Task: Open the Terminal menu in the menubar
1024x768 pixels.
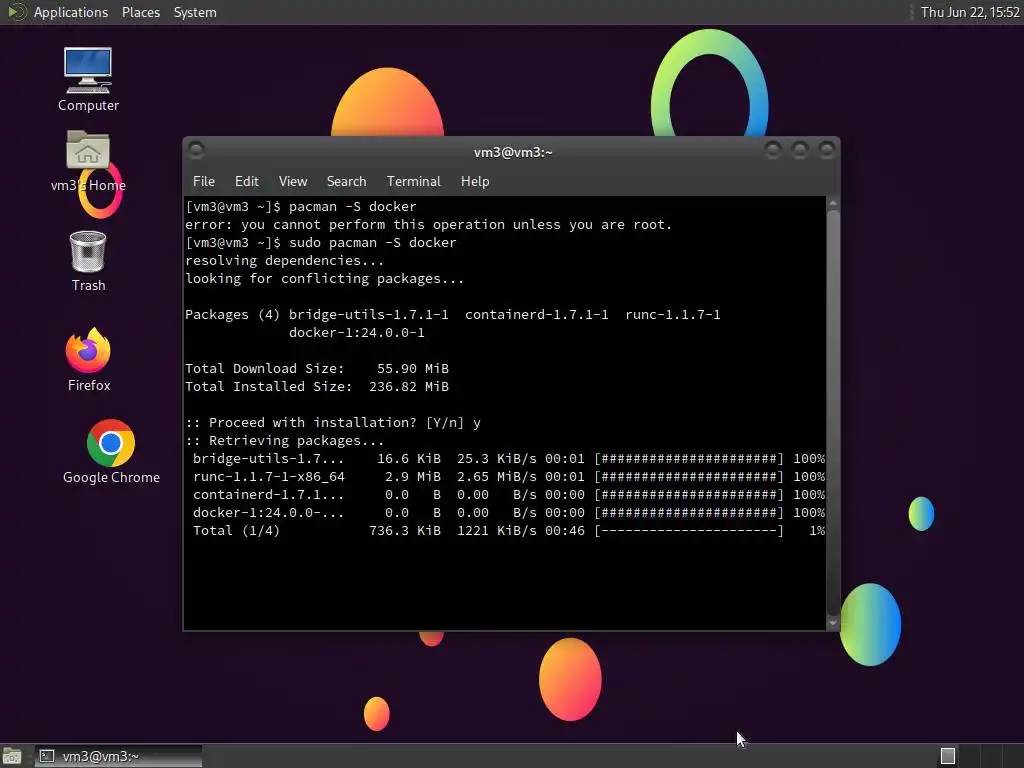Action: click(413, 182)
